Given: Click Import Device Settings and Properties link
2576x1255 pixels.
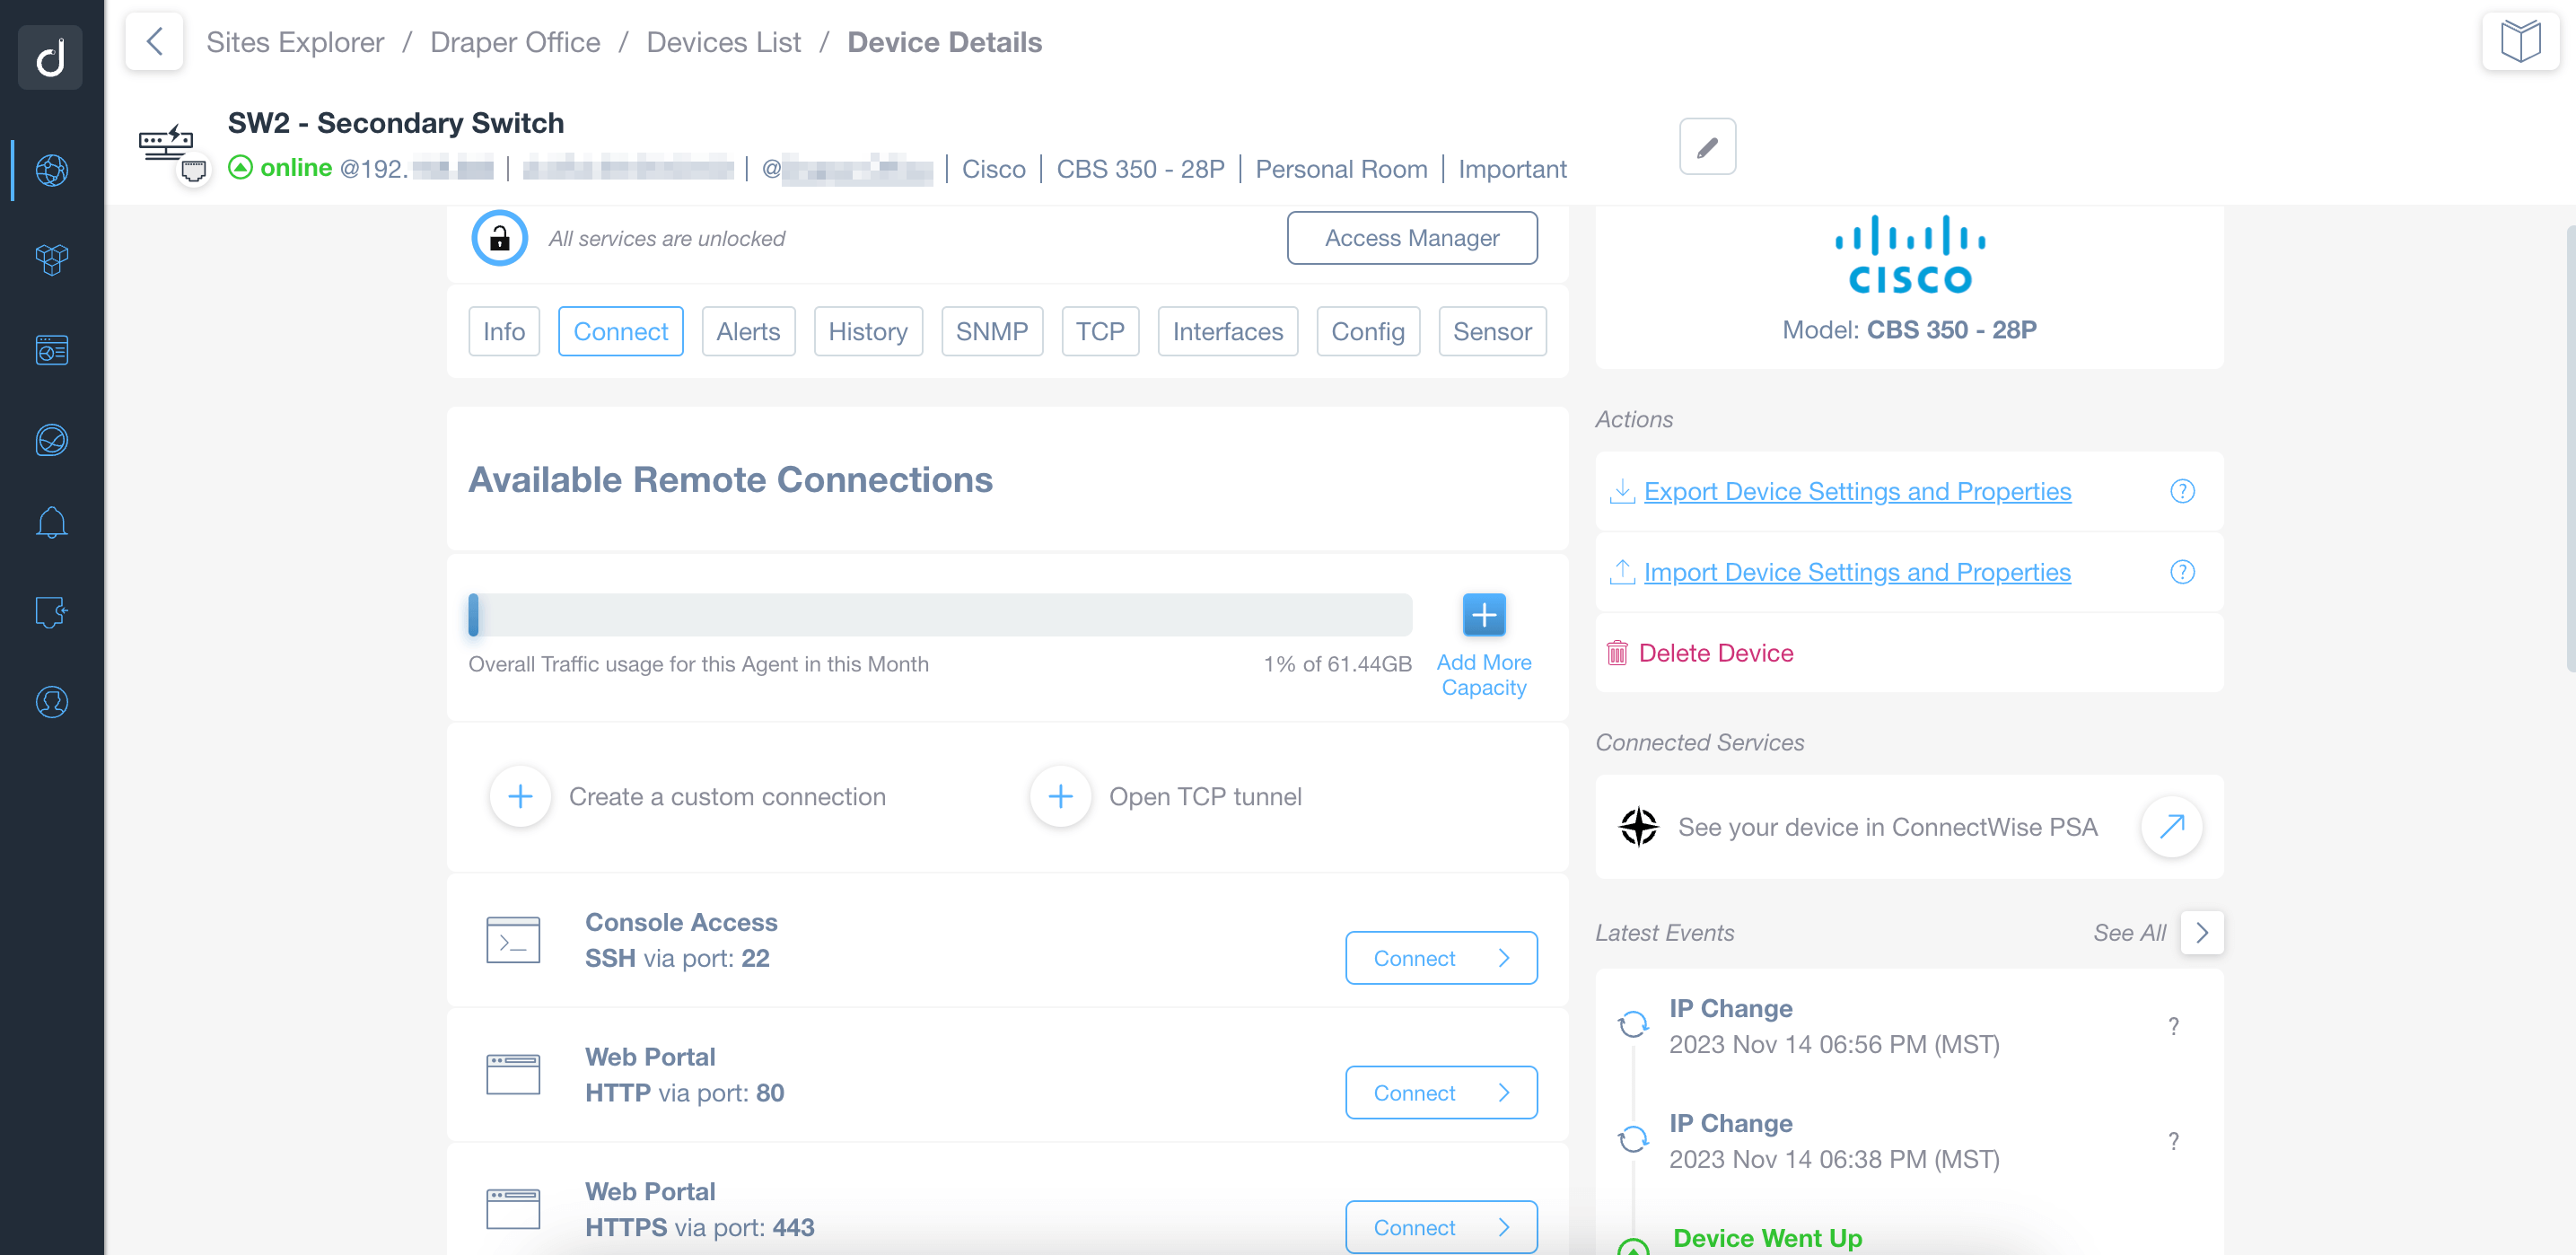Looking at the screenshot, I should click(1856, 573).
